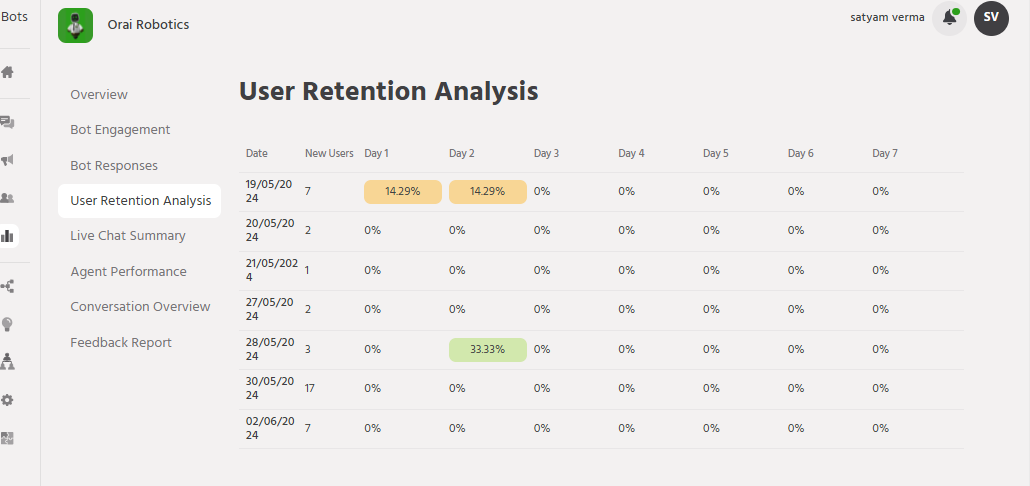View the Agent Performance report
Image resolution: width=1030 pixels, height=486 pixels.
(128, 271)
